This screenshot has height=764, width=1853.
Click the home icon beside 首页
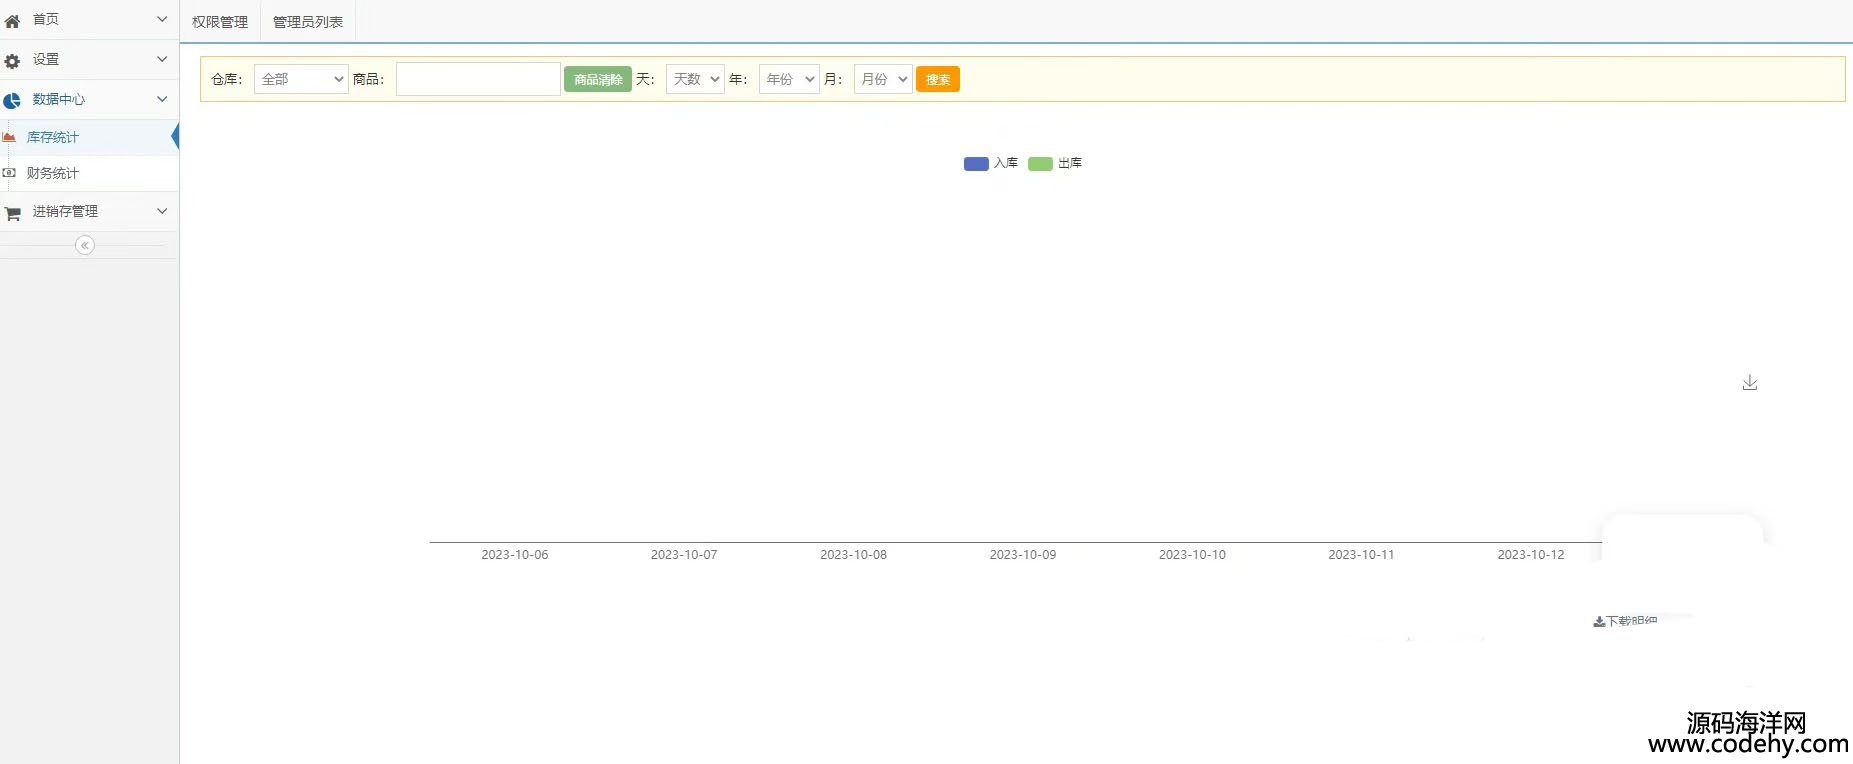[12, 21]
